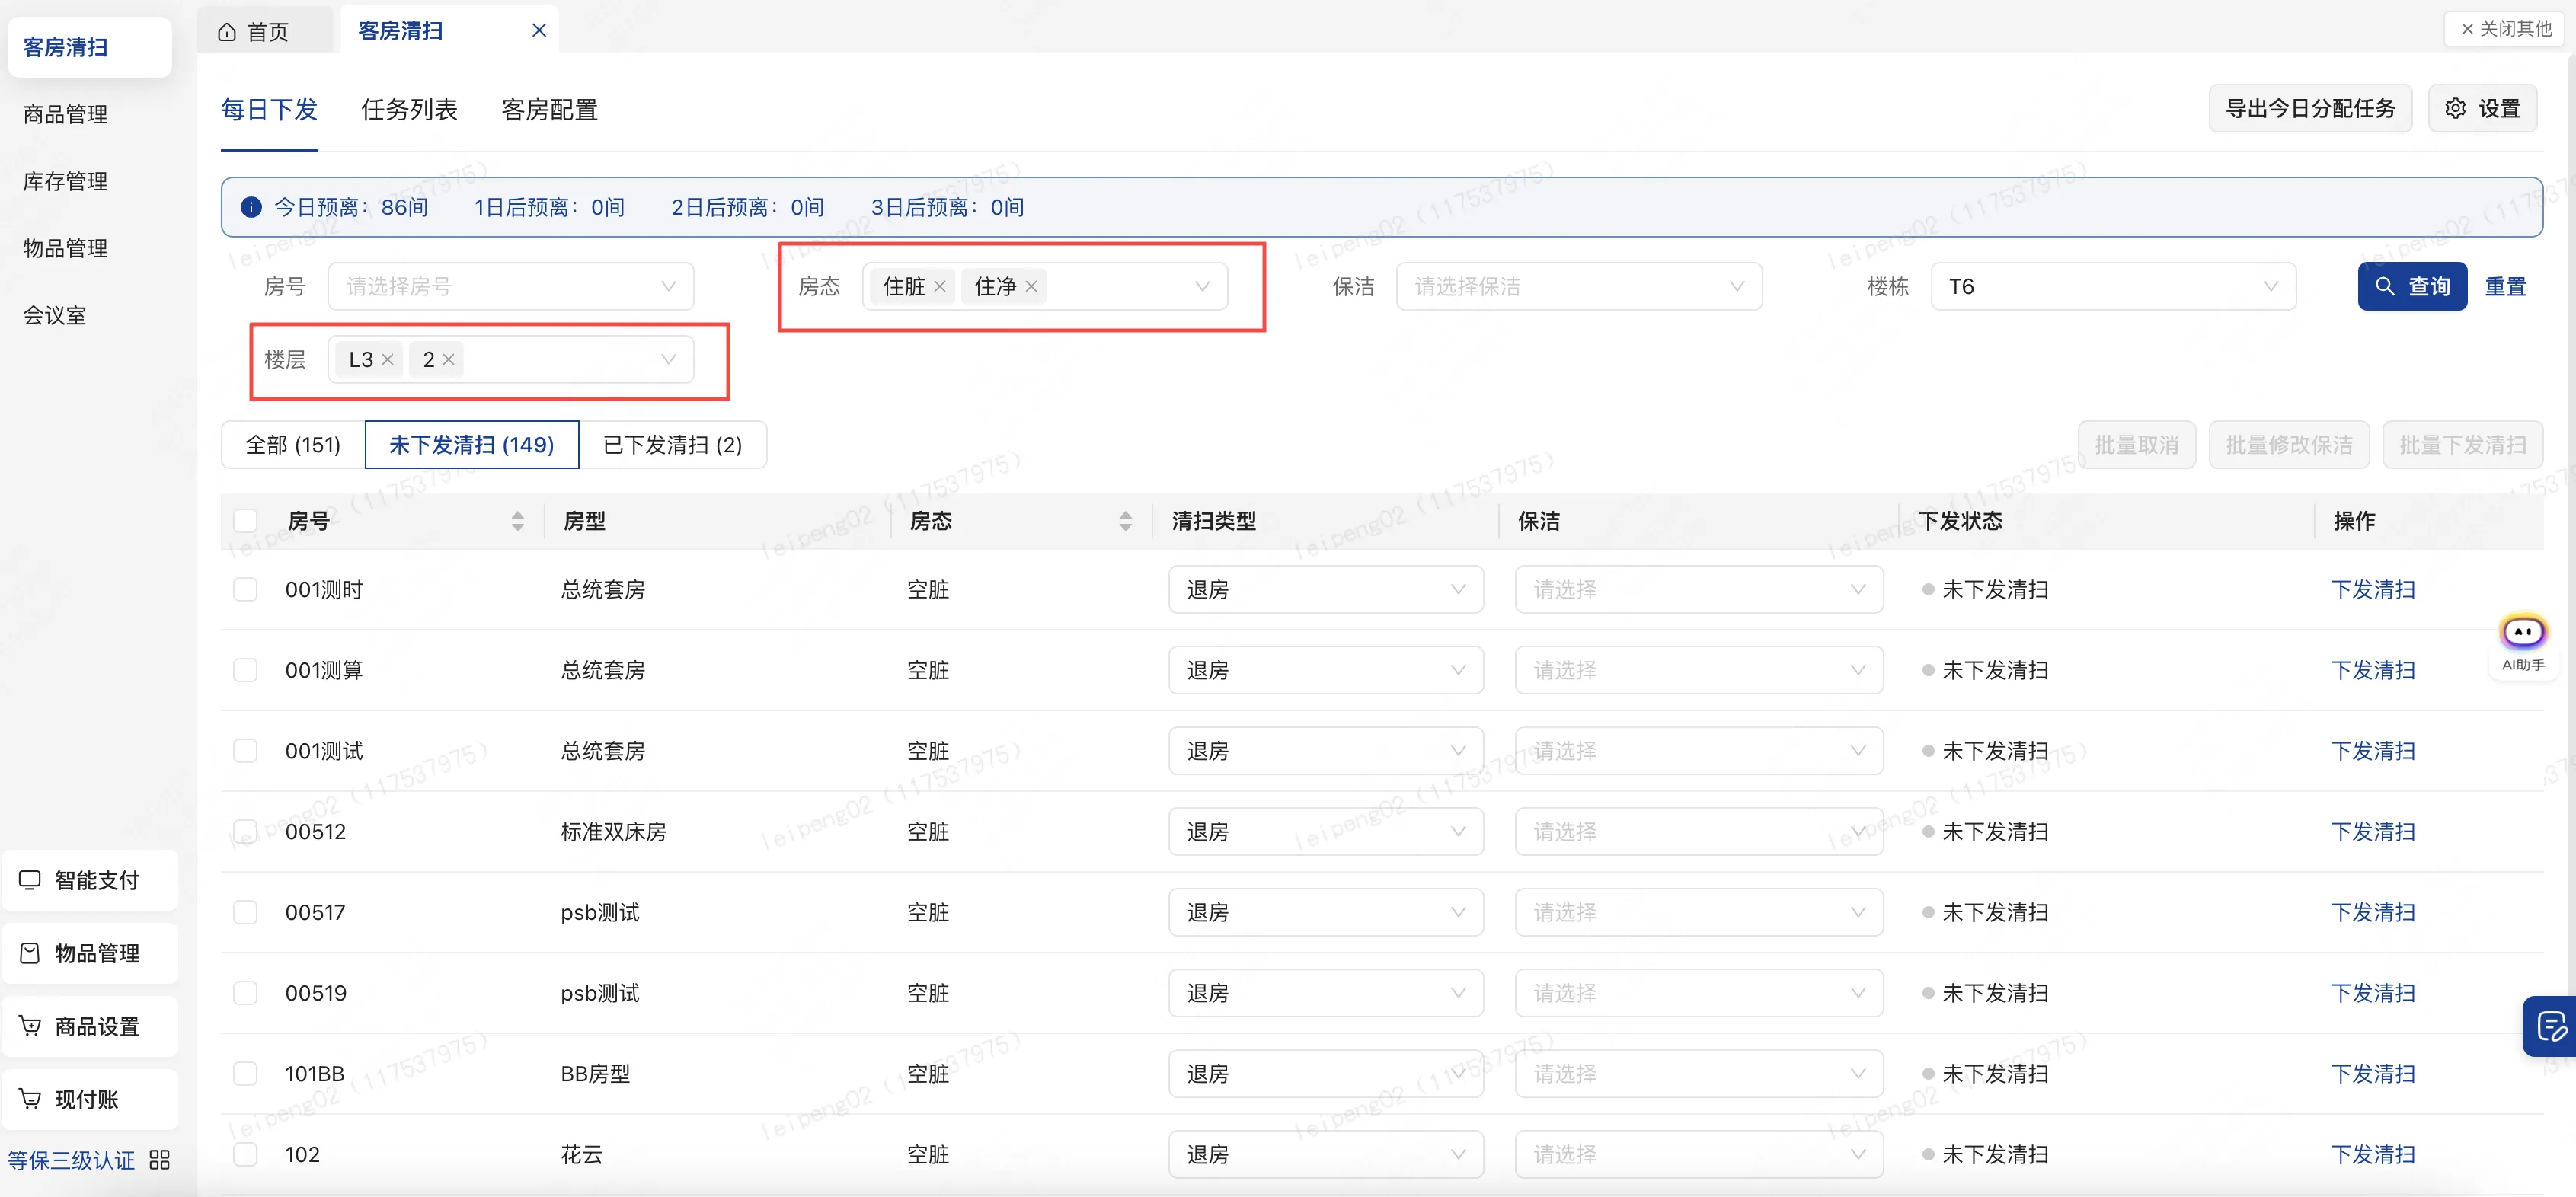2576x1197 pixels.
Task: Click the settings gear icon
Action: click(2456, 108)
